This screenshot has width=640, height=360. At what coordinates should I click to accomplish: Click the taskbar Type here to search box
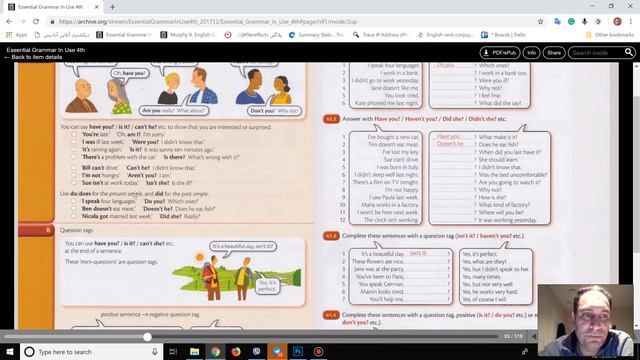(x=91, y=351)
